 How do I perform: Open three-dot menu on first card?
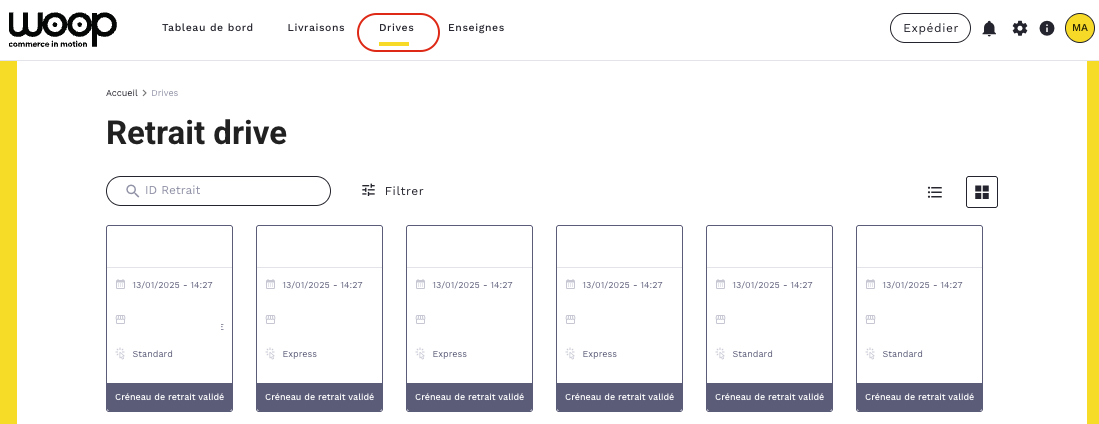pyautogui.click(x=222, y=327)
